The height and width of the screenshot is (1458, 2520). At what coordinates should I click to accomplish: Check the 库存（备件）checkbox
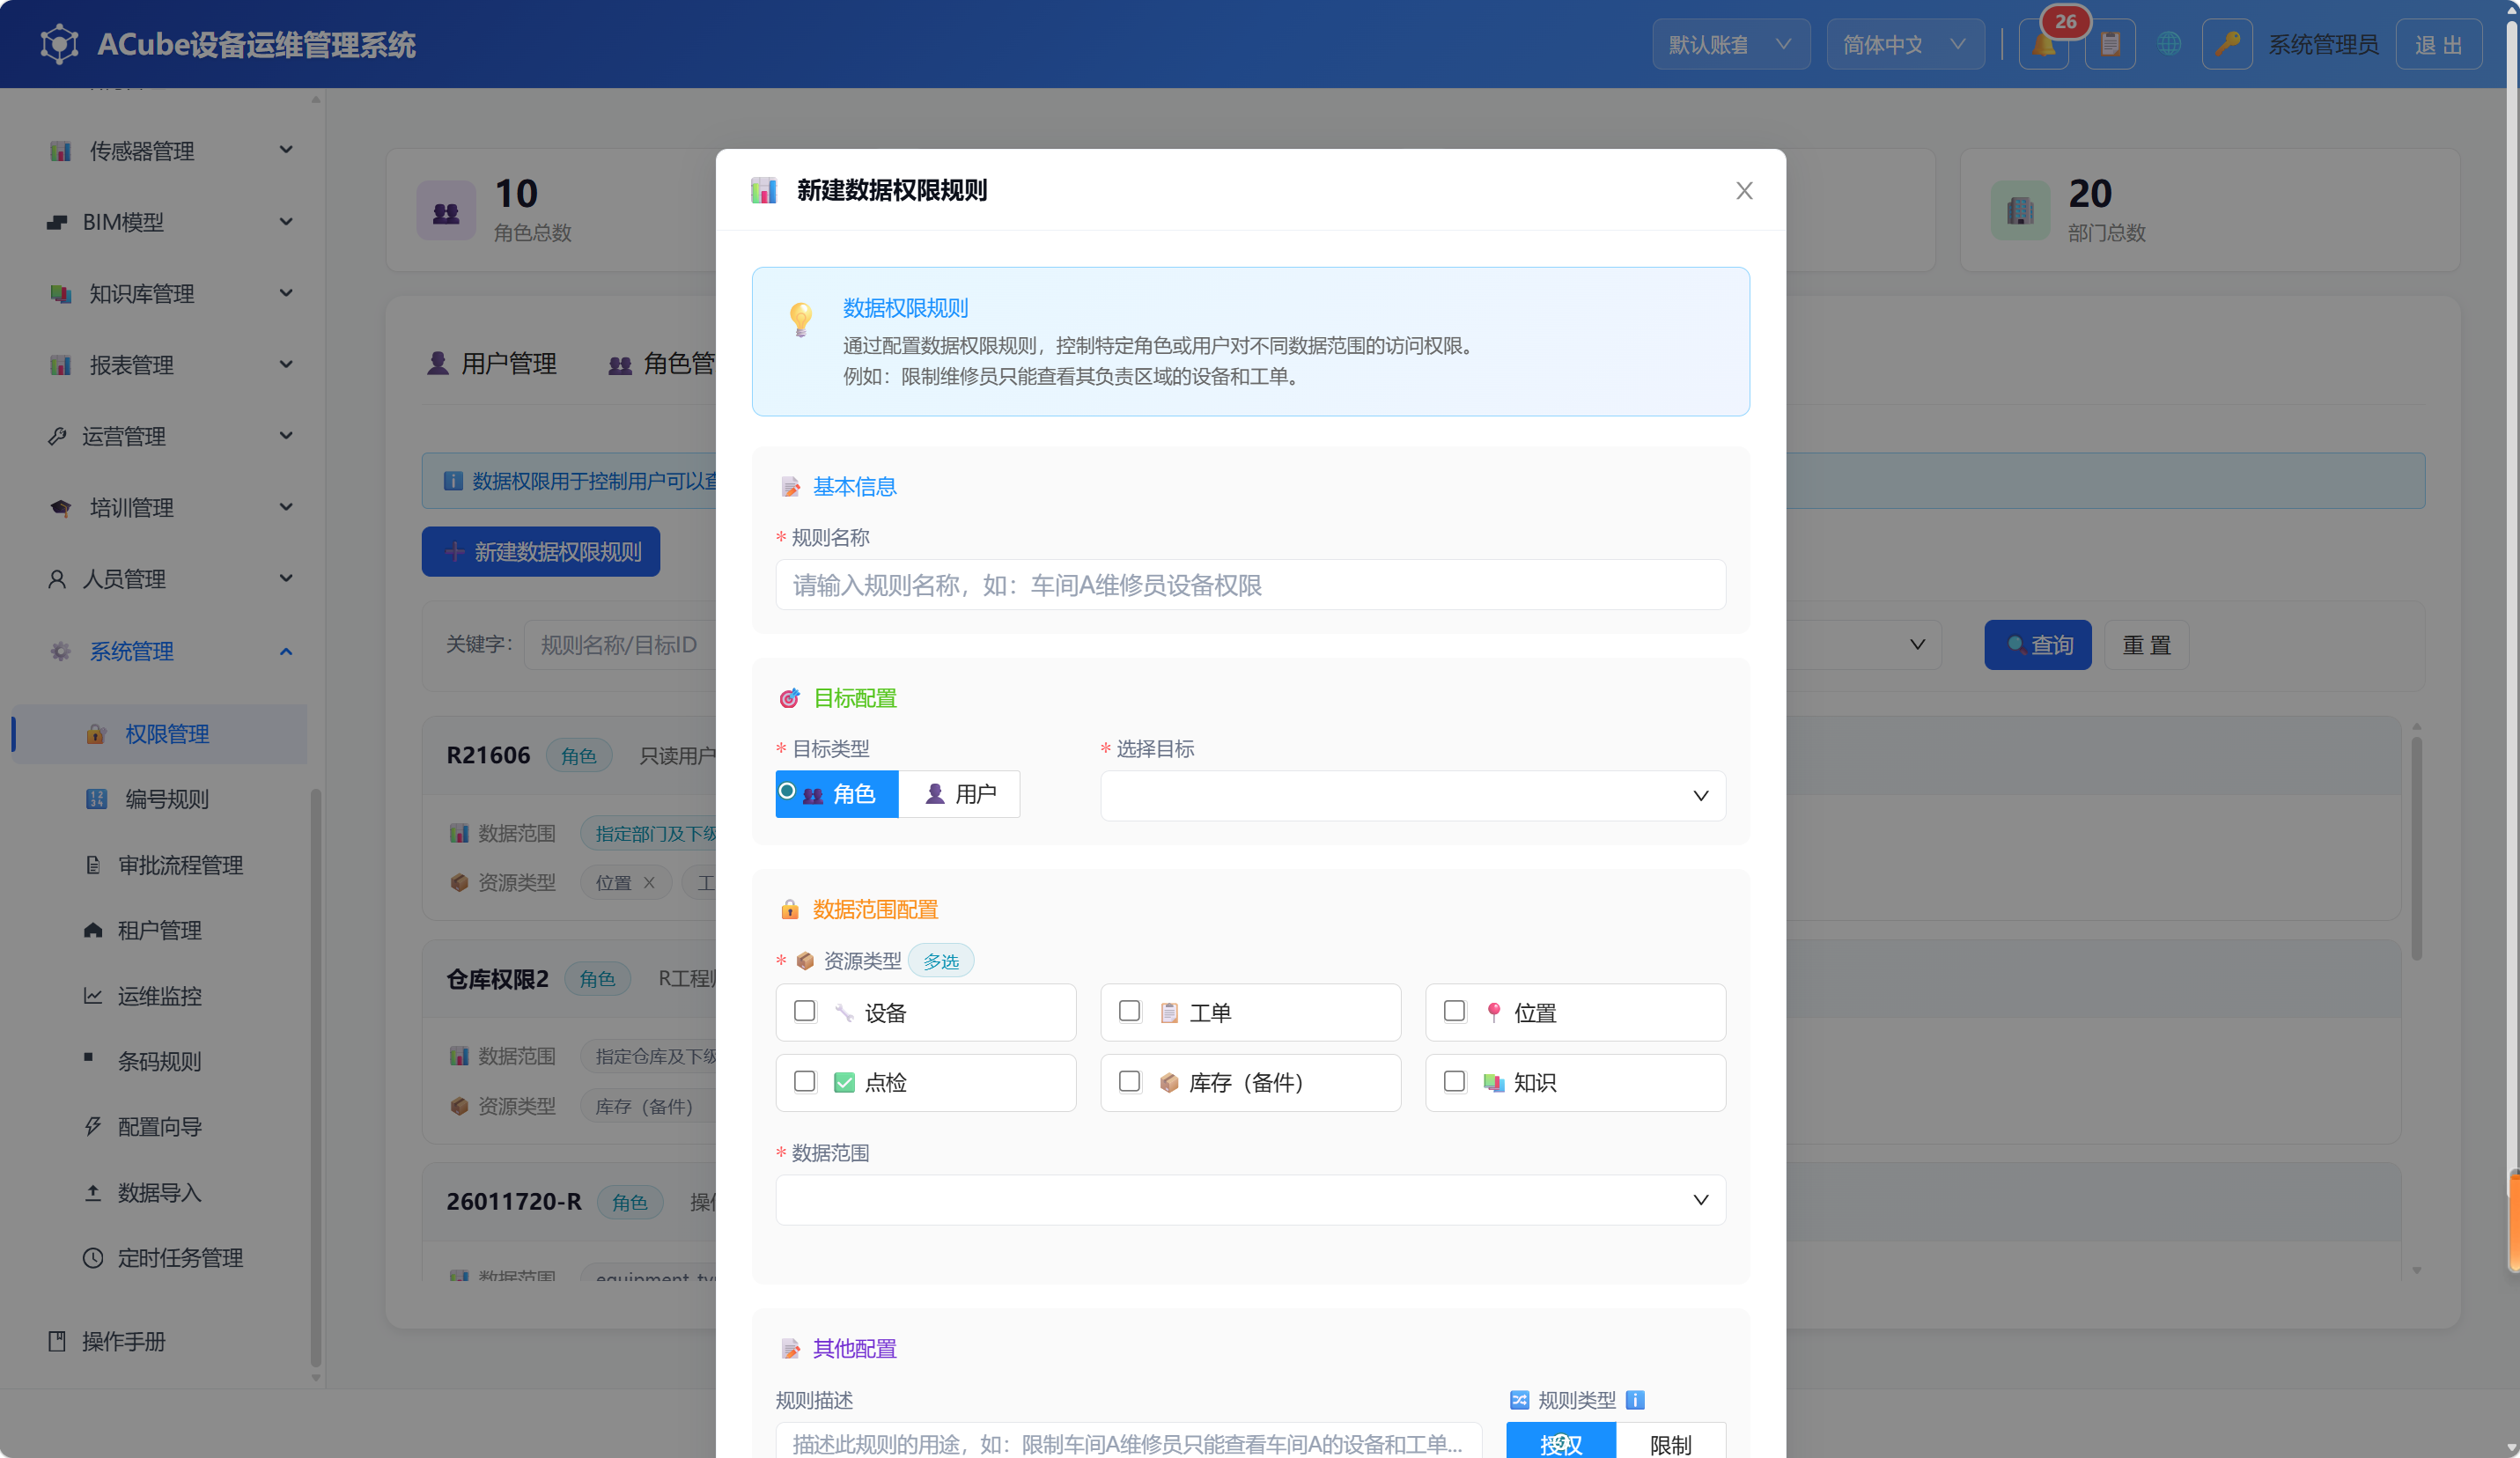point(1129,1081)
